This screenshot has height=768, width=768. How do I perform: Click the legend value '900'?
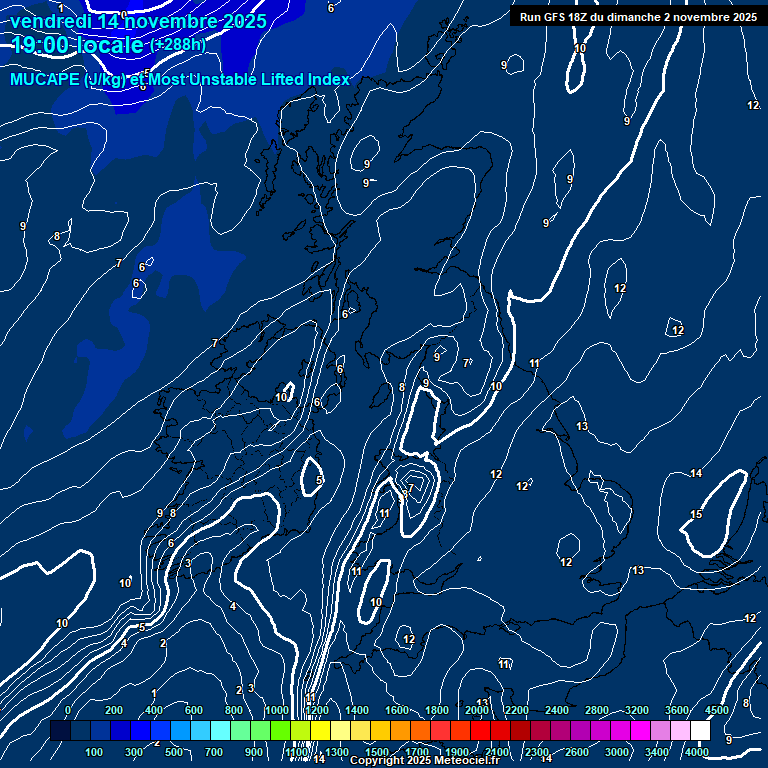tap(254, 752)
